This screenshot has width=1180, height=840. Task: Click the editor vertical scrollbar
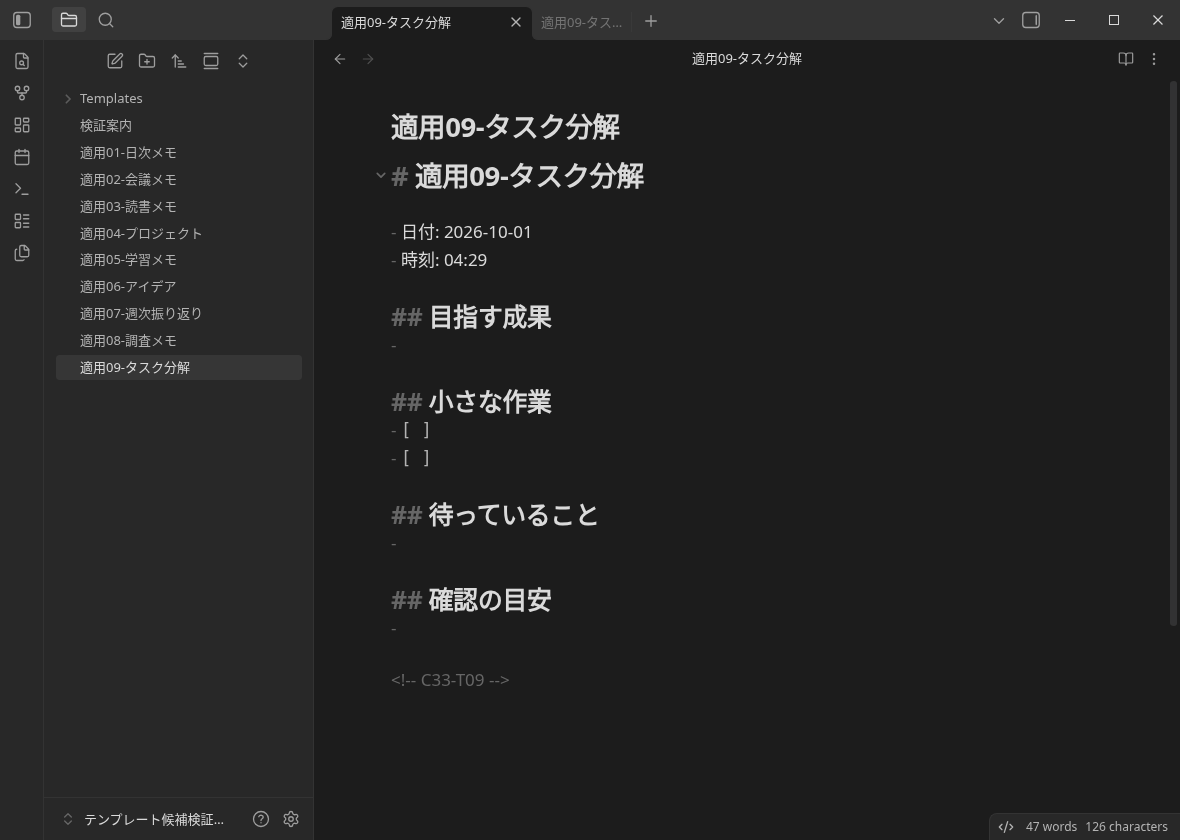pyautogui.click(x=1173, y=352)
